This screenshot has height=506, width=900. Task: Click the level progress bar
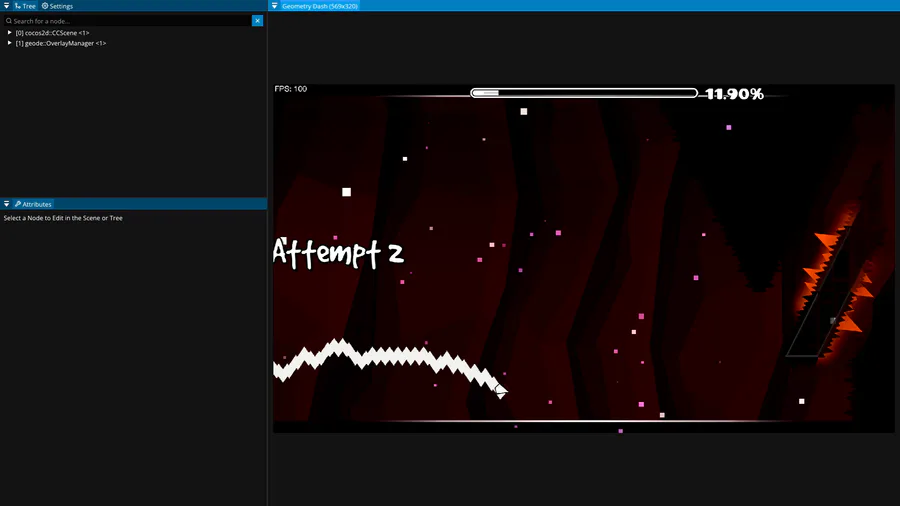tap(584, 93)
